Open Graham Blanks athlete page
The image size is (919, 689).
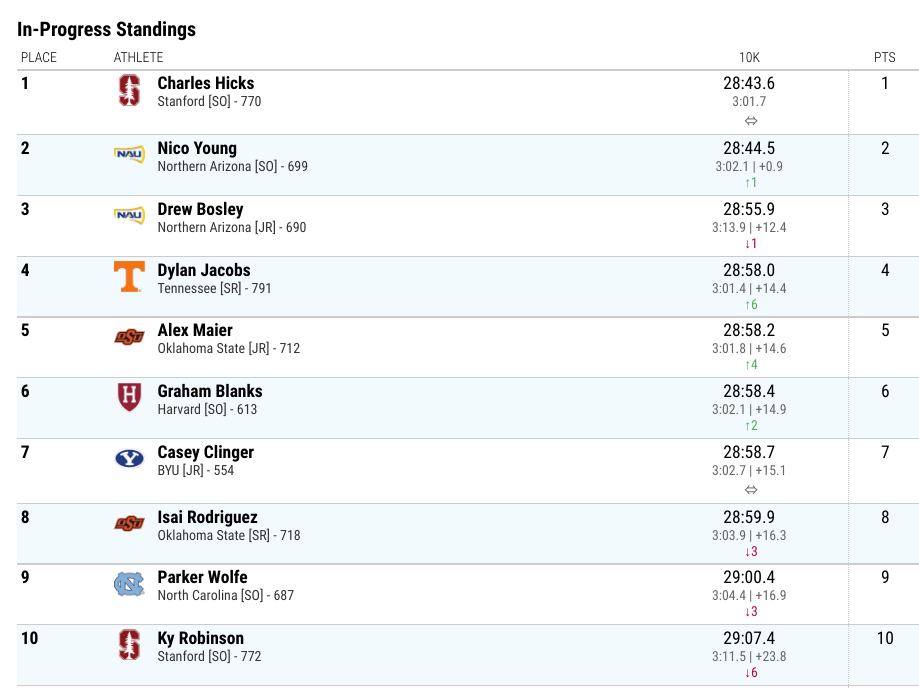click(x=210, y=391)
